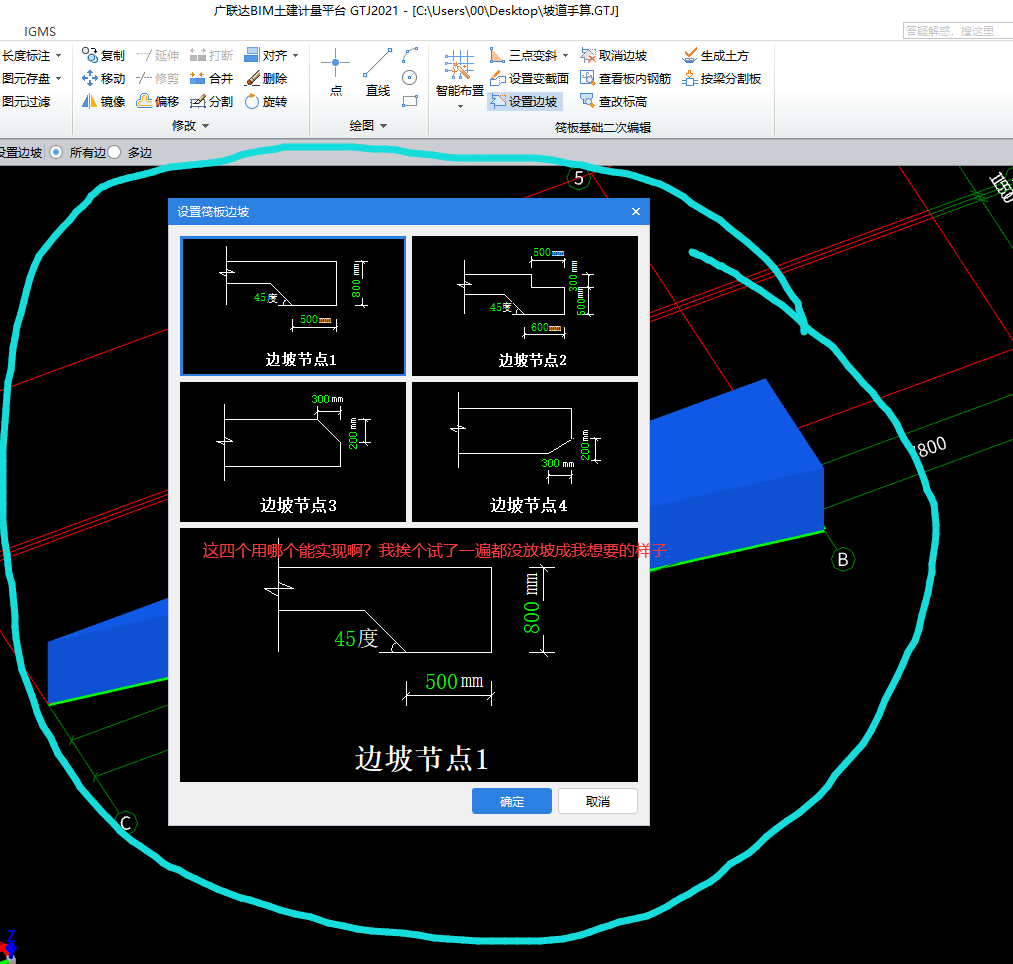This screenshot has height=964, width=1013.
Task: Choose the 边坡节点3 thumbnail
Action: (293, 452)
